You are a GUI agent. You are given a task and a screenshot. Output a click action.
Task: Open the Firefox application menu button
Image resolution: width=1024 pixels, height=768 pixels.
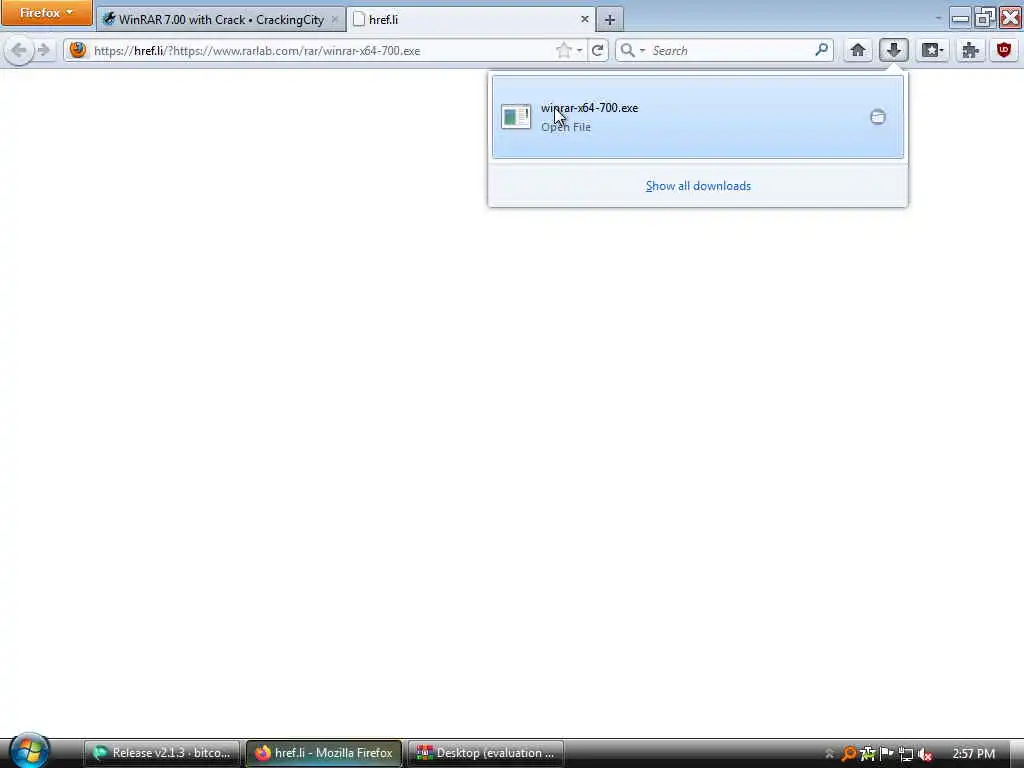pyautogui.click(x=46, y=12)
